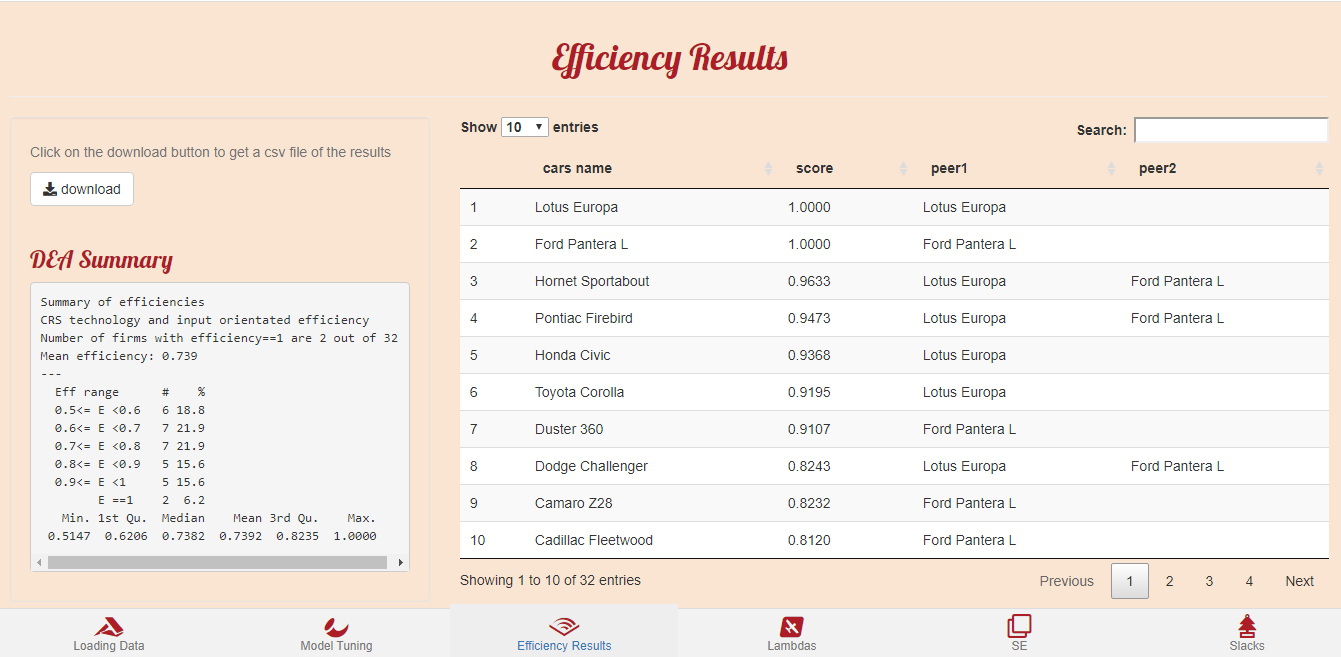
Task: Sort table by cars name column
Action: click(577, 169)
